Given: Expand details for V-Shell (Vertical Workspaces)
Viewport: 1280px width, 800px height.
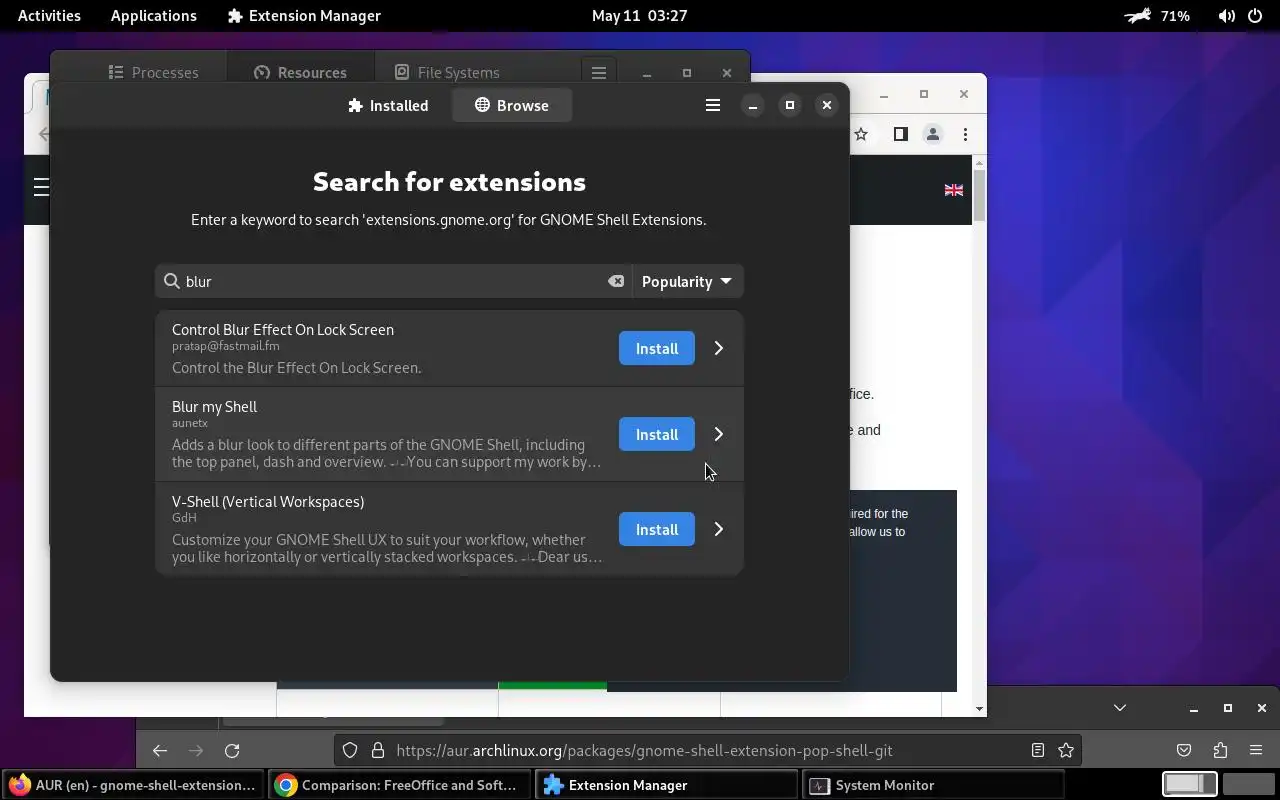Looking at the screenshot, I should 718,529.
